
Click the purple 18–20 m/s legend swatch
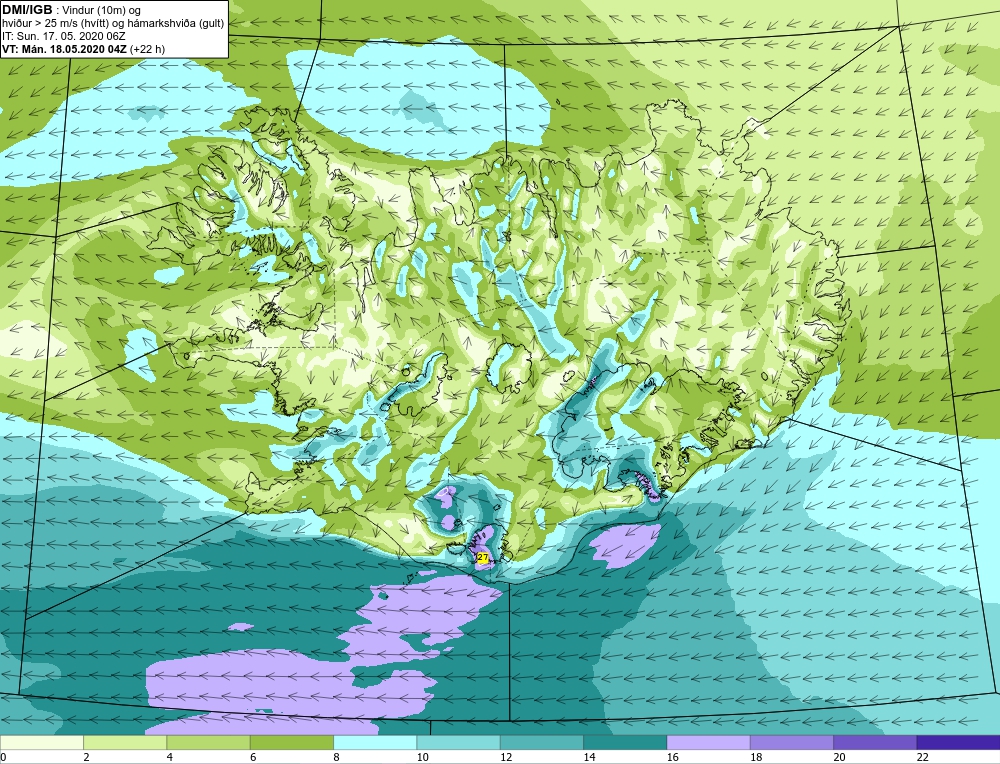[x=792, y=742]
